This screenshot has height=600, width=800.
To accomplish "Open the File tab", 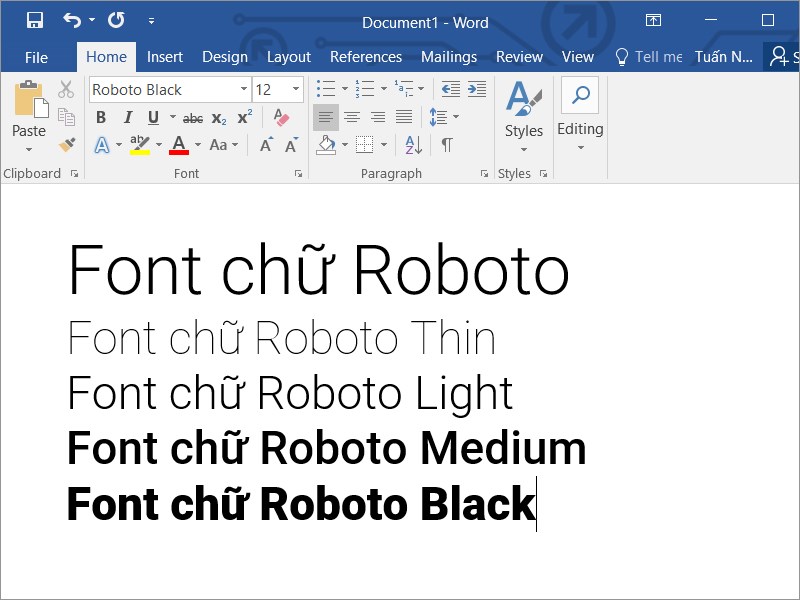I will (36, 57).
